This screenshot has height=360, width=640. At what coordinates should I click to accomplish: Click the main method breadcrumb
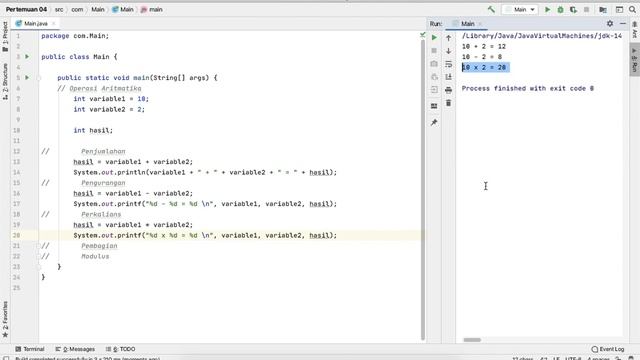pos(151,9)
